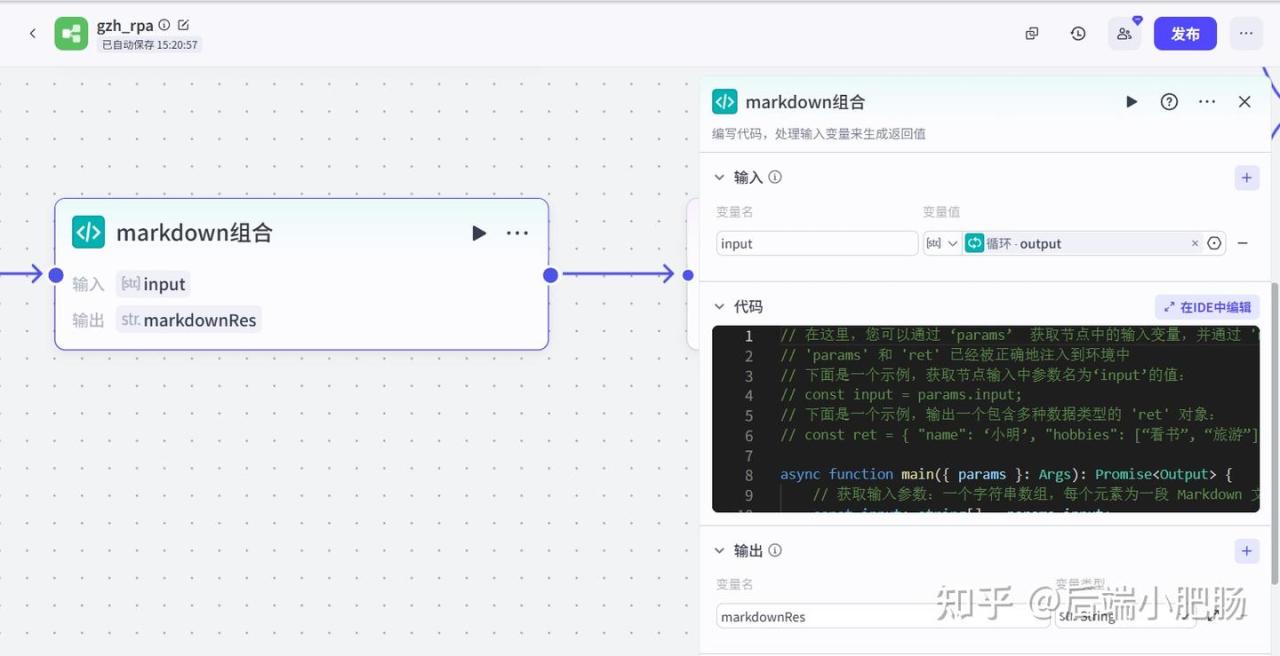Test-run node from side panel play icon
The image size is (1280, 656).
pos(1131,102)
